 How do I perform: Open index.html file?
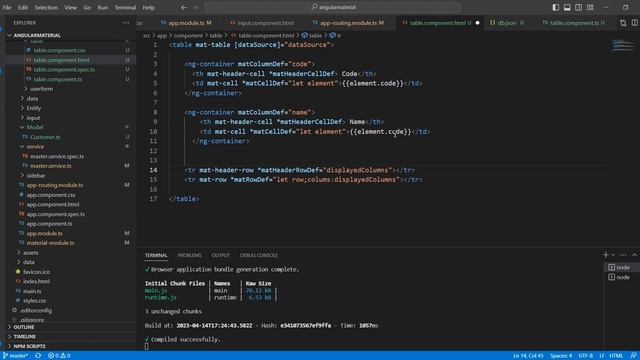36,281
